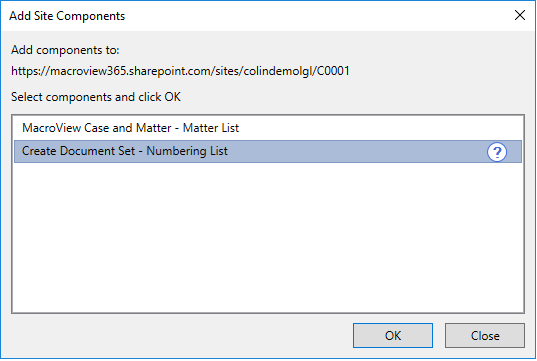Confirm selection with the OK button

click(393, 335)
